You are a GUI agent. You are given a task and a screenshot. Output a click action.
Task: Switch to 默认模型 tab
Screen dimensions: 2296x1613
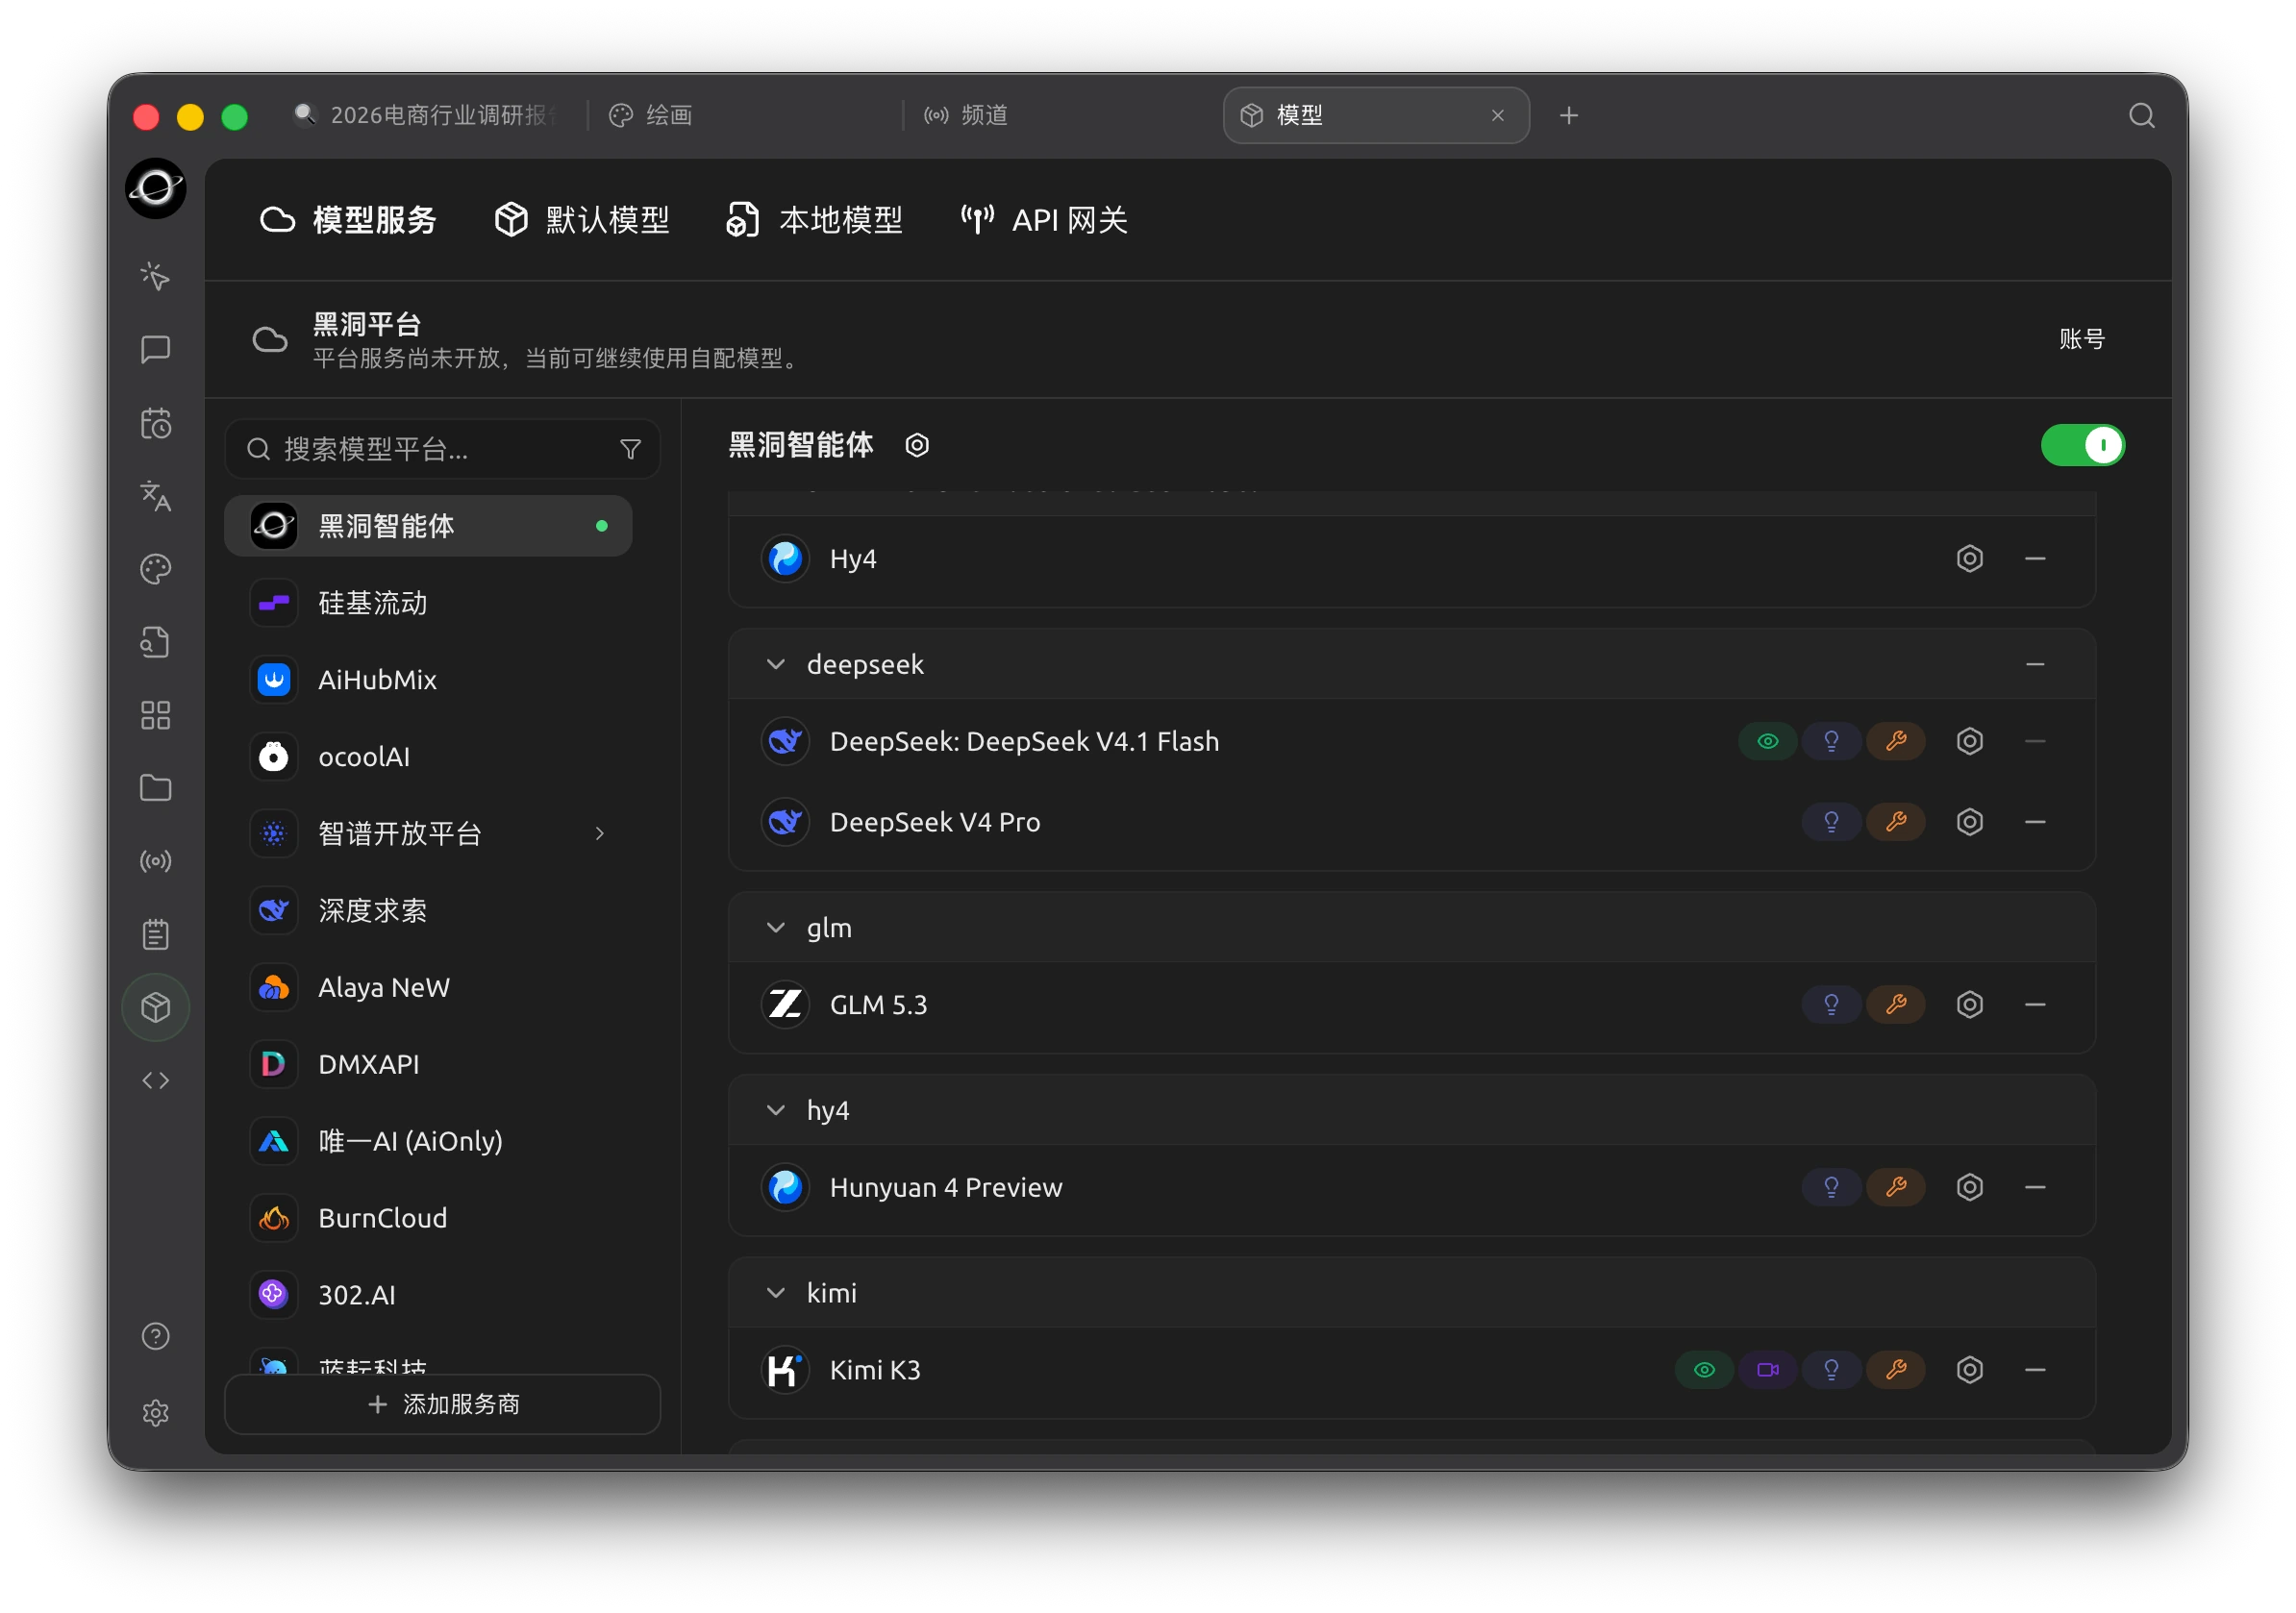coord(582,220)
